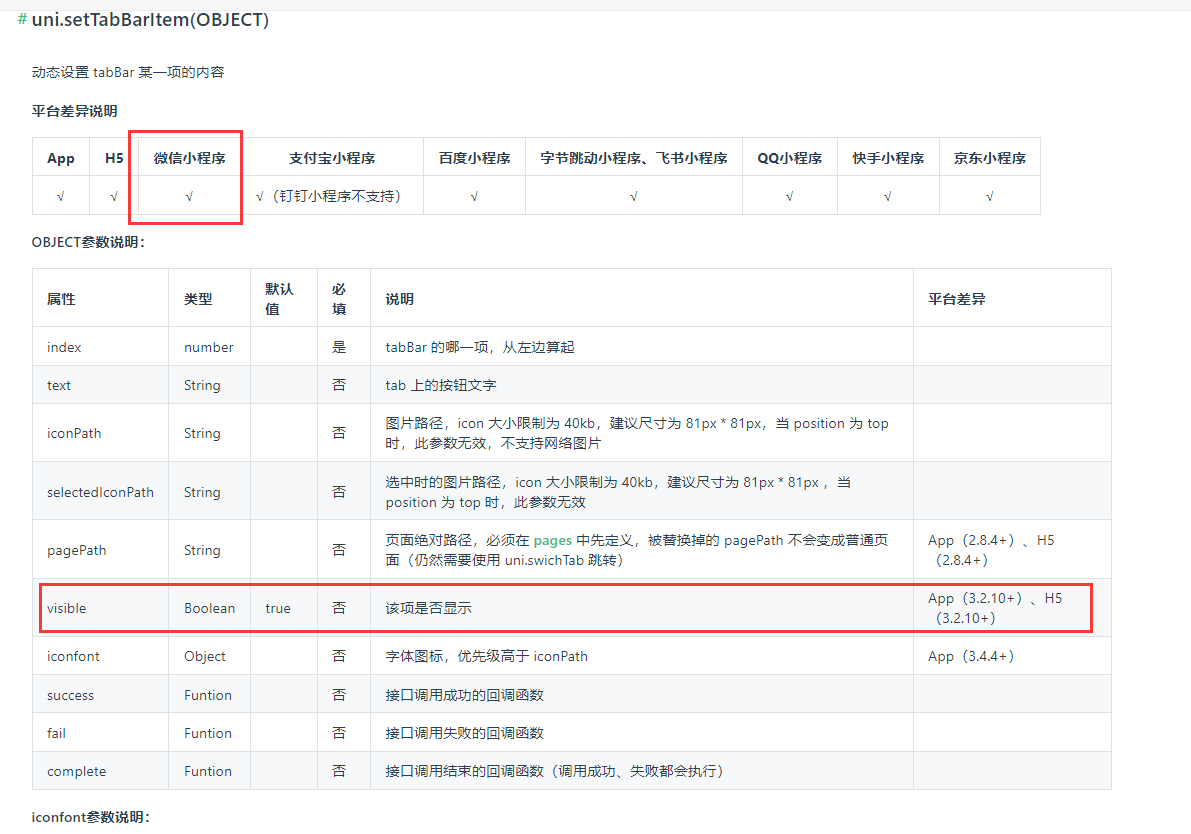The width and height of the screenshot is (1191, 834).
Task: Click the '平台差异说明' label
Action: [74, 111]
